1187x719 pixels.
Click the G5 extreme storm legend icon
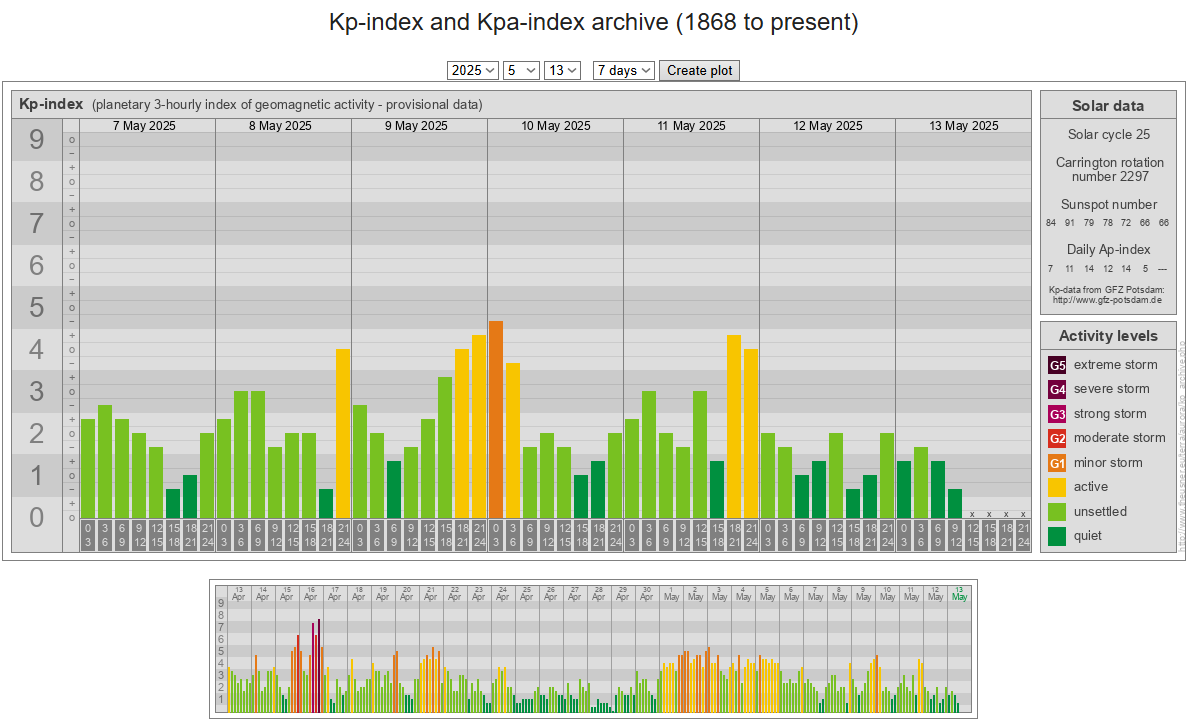click(x=1057, y=365)
